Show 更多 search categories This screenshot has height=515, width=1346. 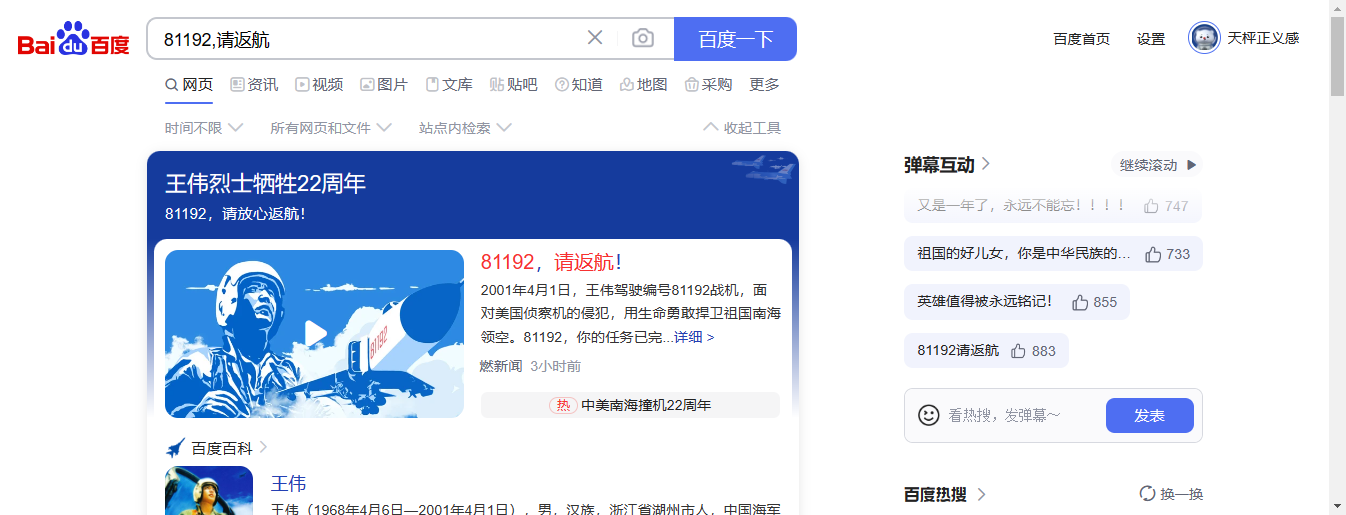[764, 85]
